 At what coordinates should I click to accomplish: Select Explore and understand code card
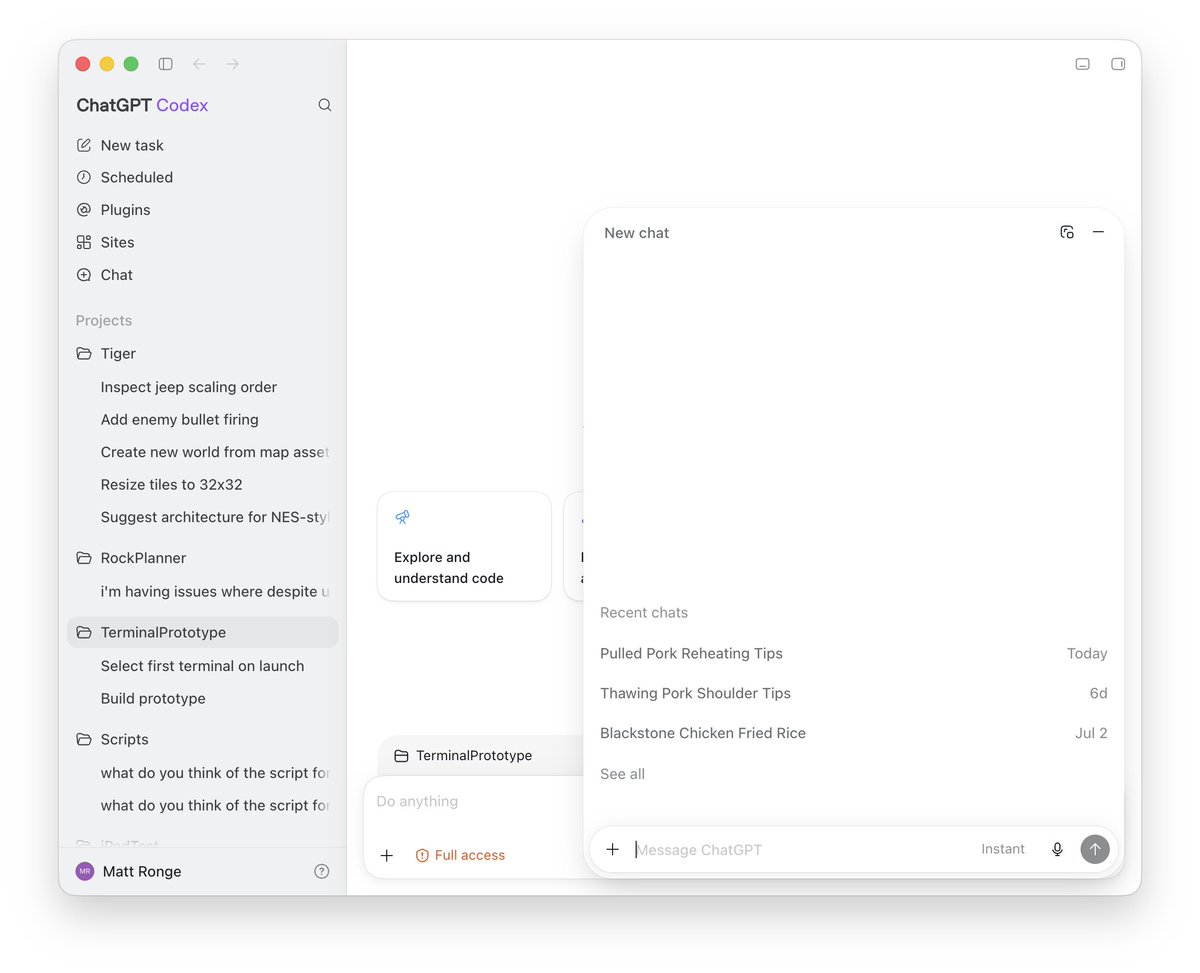point(464,546)
